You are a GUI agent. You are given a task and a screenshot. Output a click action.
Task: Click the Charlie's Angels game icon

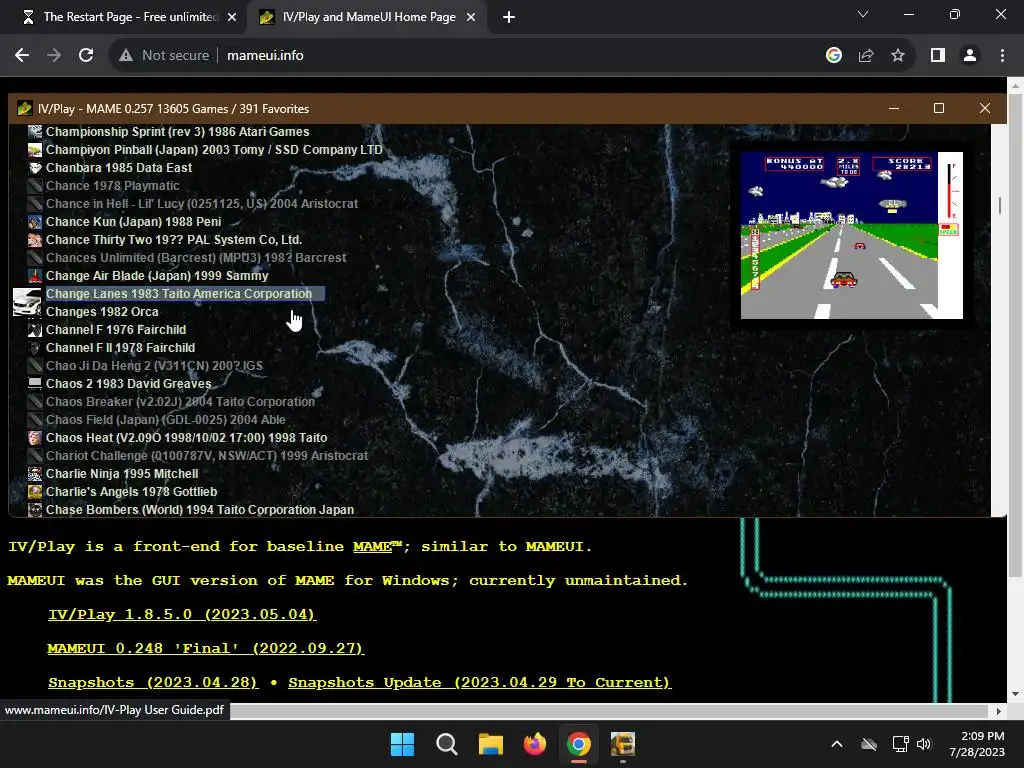coord(35,492)
